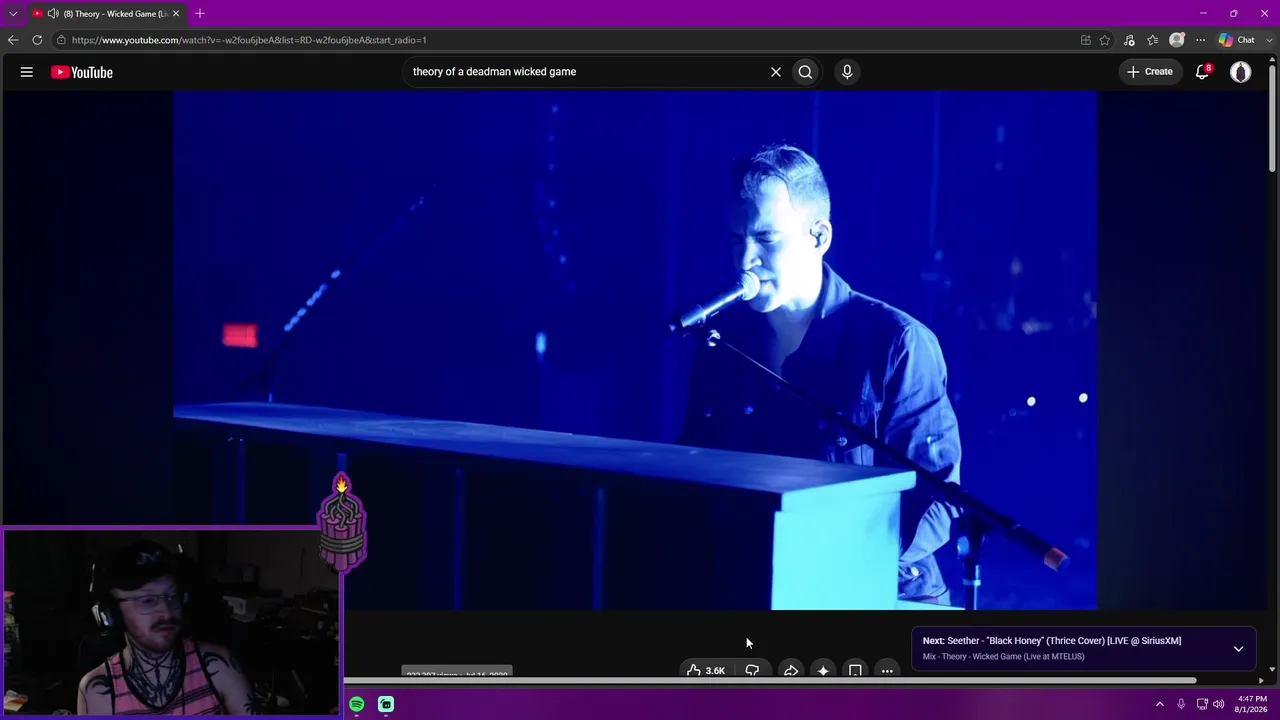The width and height of the screenshot is (1280, 720).
Task: Click the video player to pause
Action: 635,350
